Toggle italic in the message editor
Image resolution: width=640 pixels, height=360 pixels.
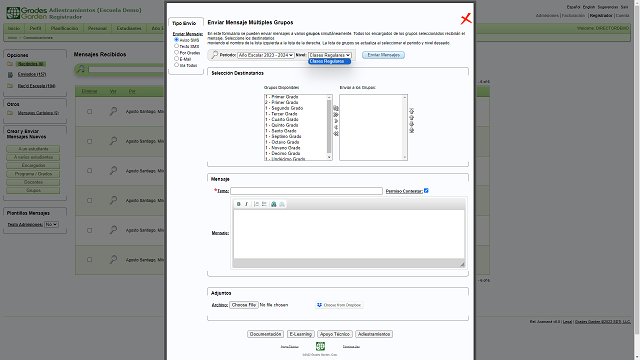(x=246, y=204)
